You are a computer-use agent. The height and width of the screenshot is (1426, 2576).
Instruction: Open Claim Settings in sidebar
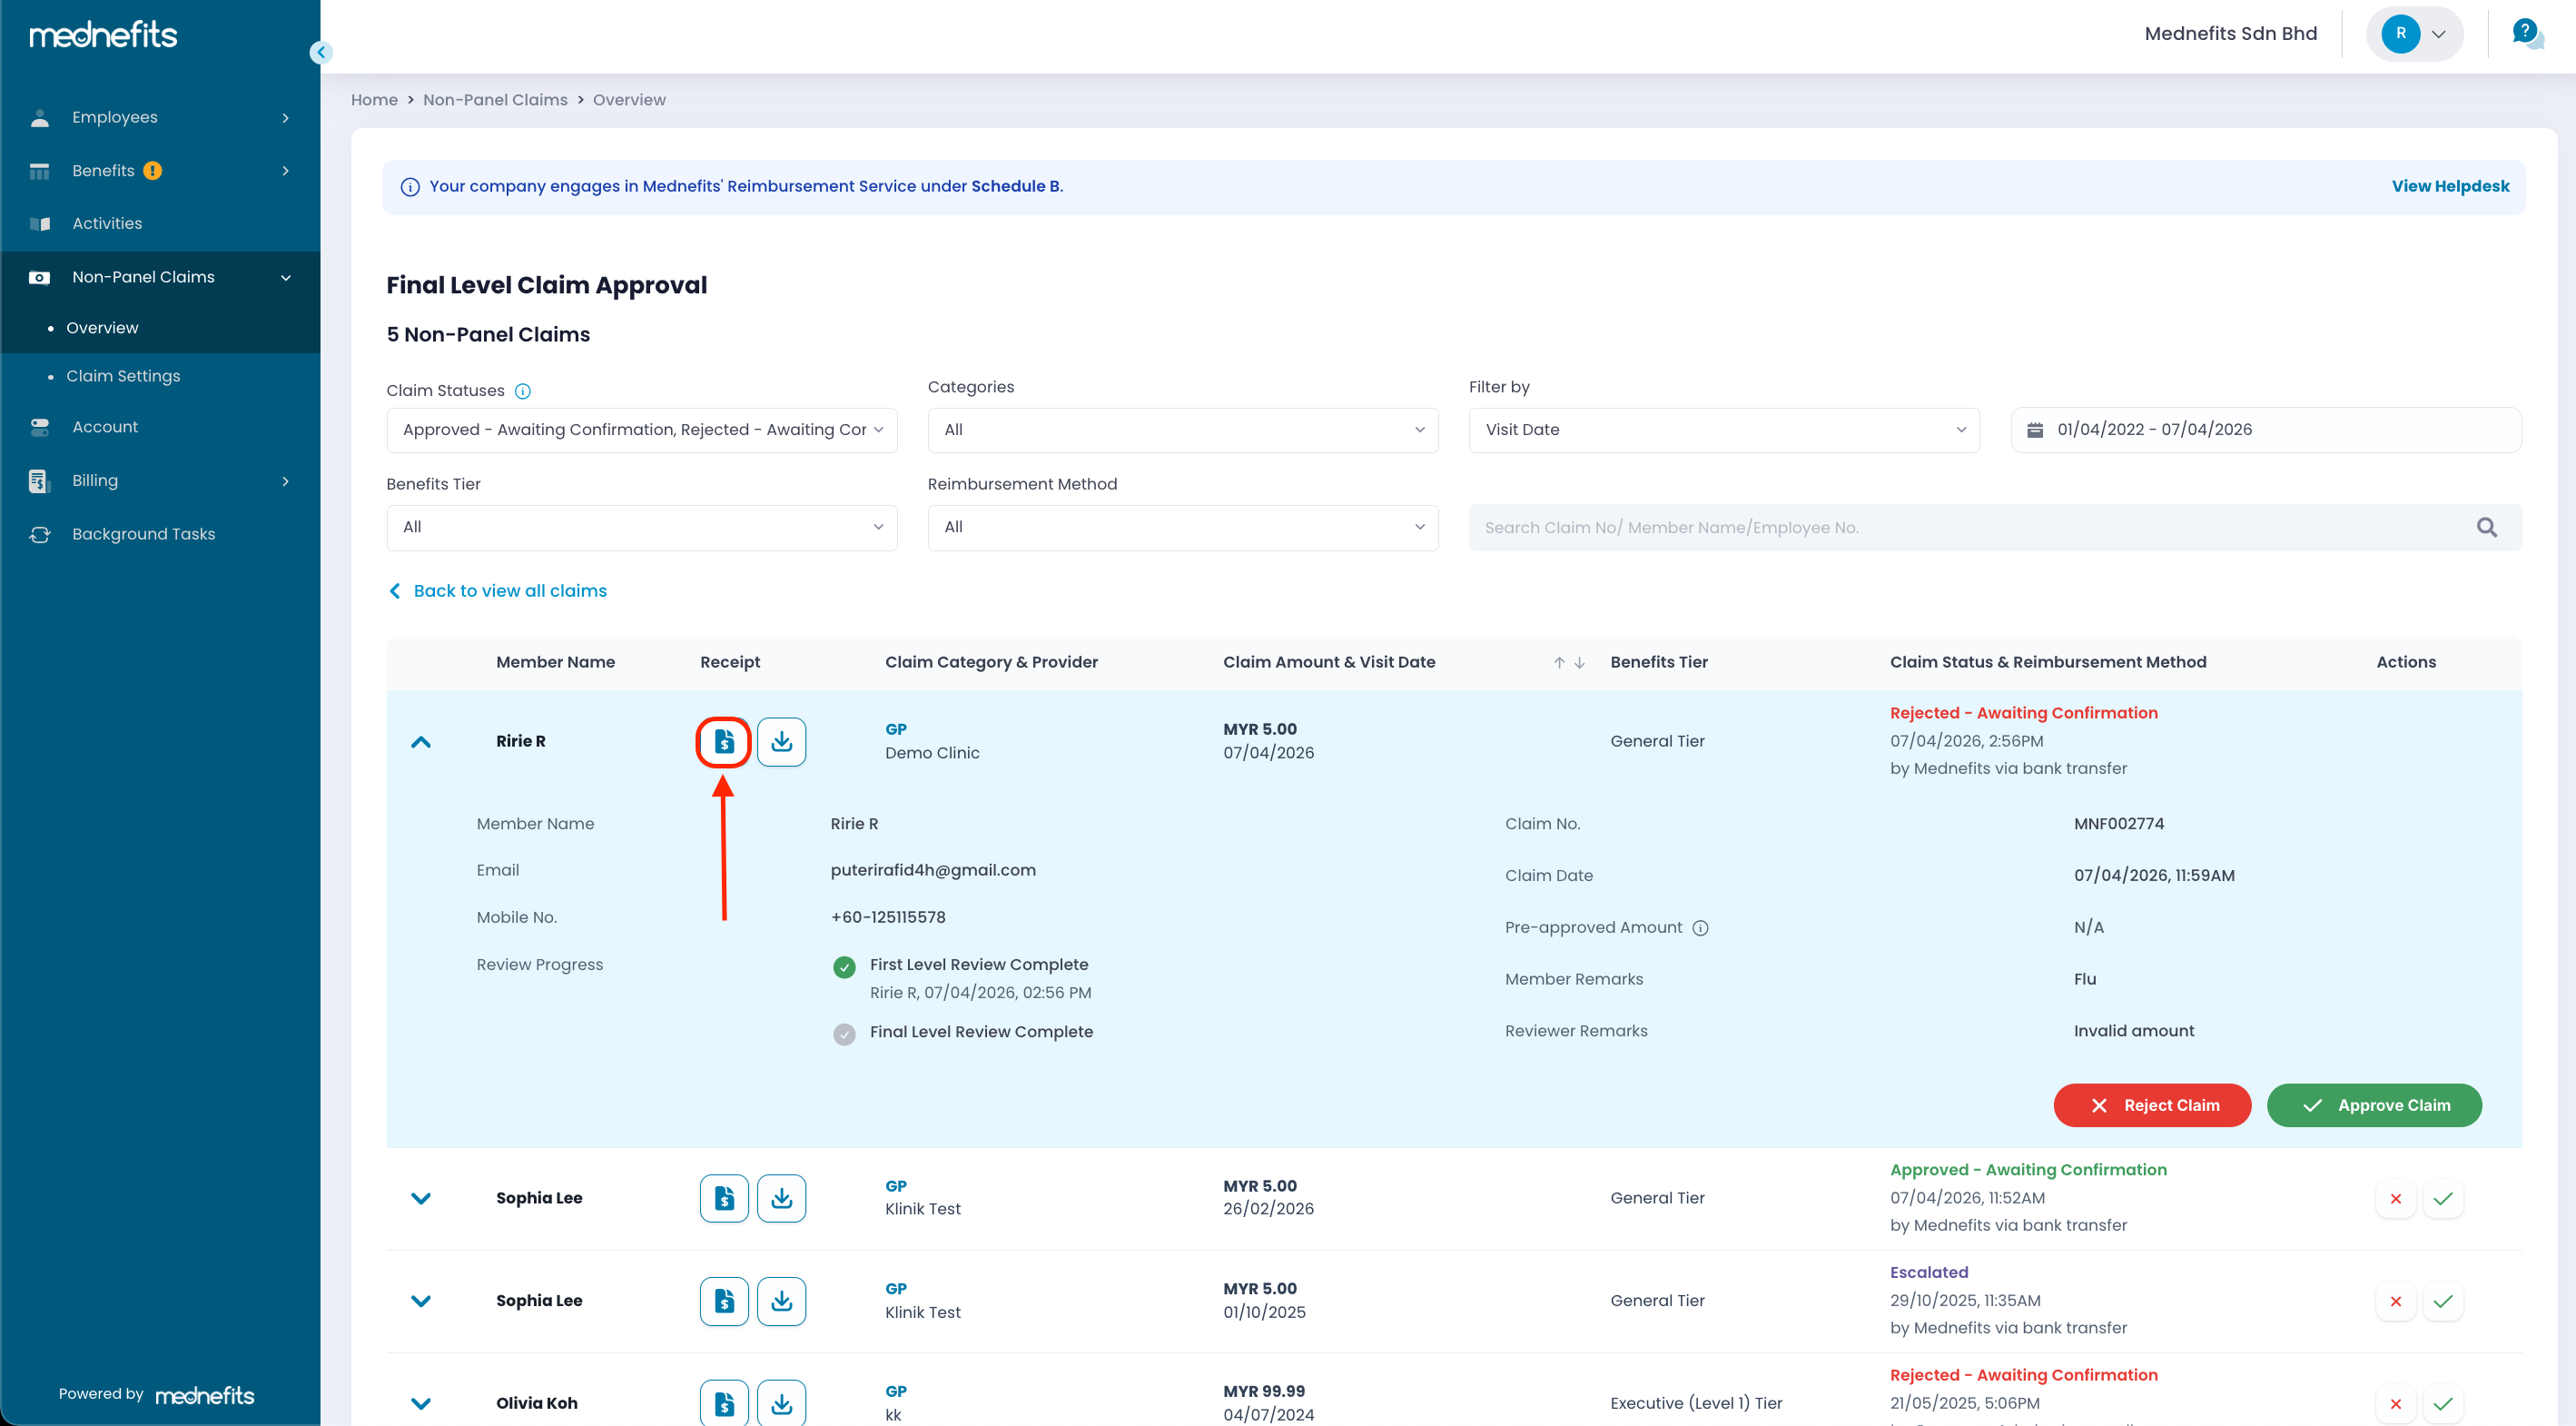coord(123,376)
